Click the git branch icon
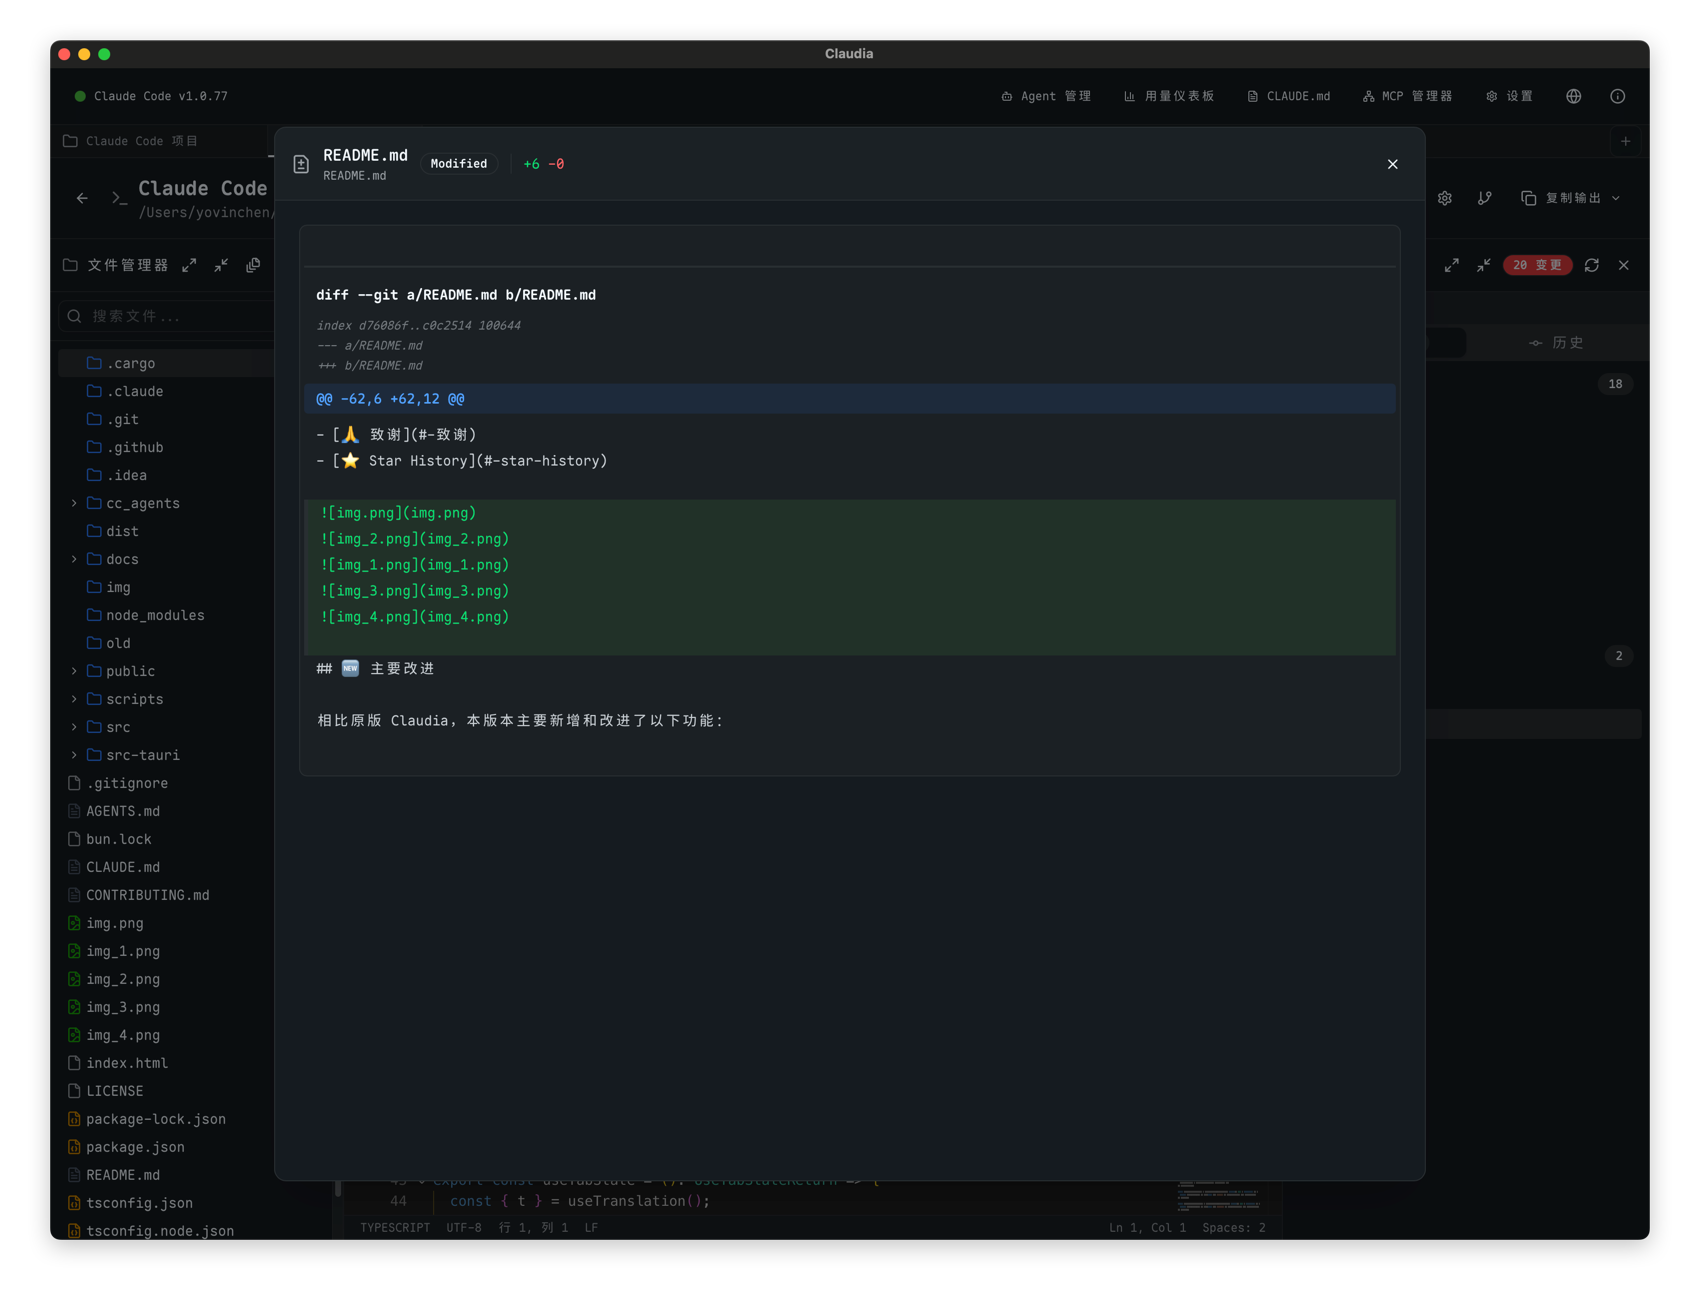Screen dimensions: 1700x1300 pos(1485,198)
